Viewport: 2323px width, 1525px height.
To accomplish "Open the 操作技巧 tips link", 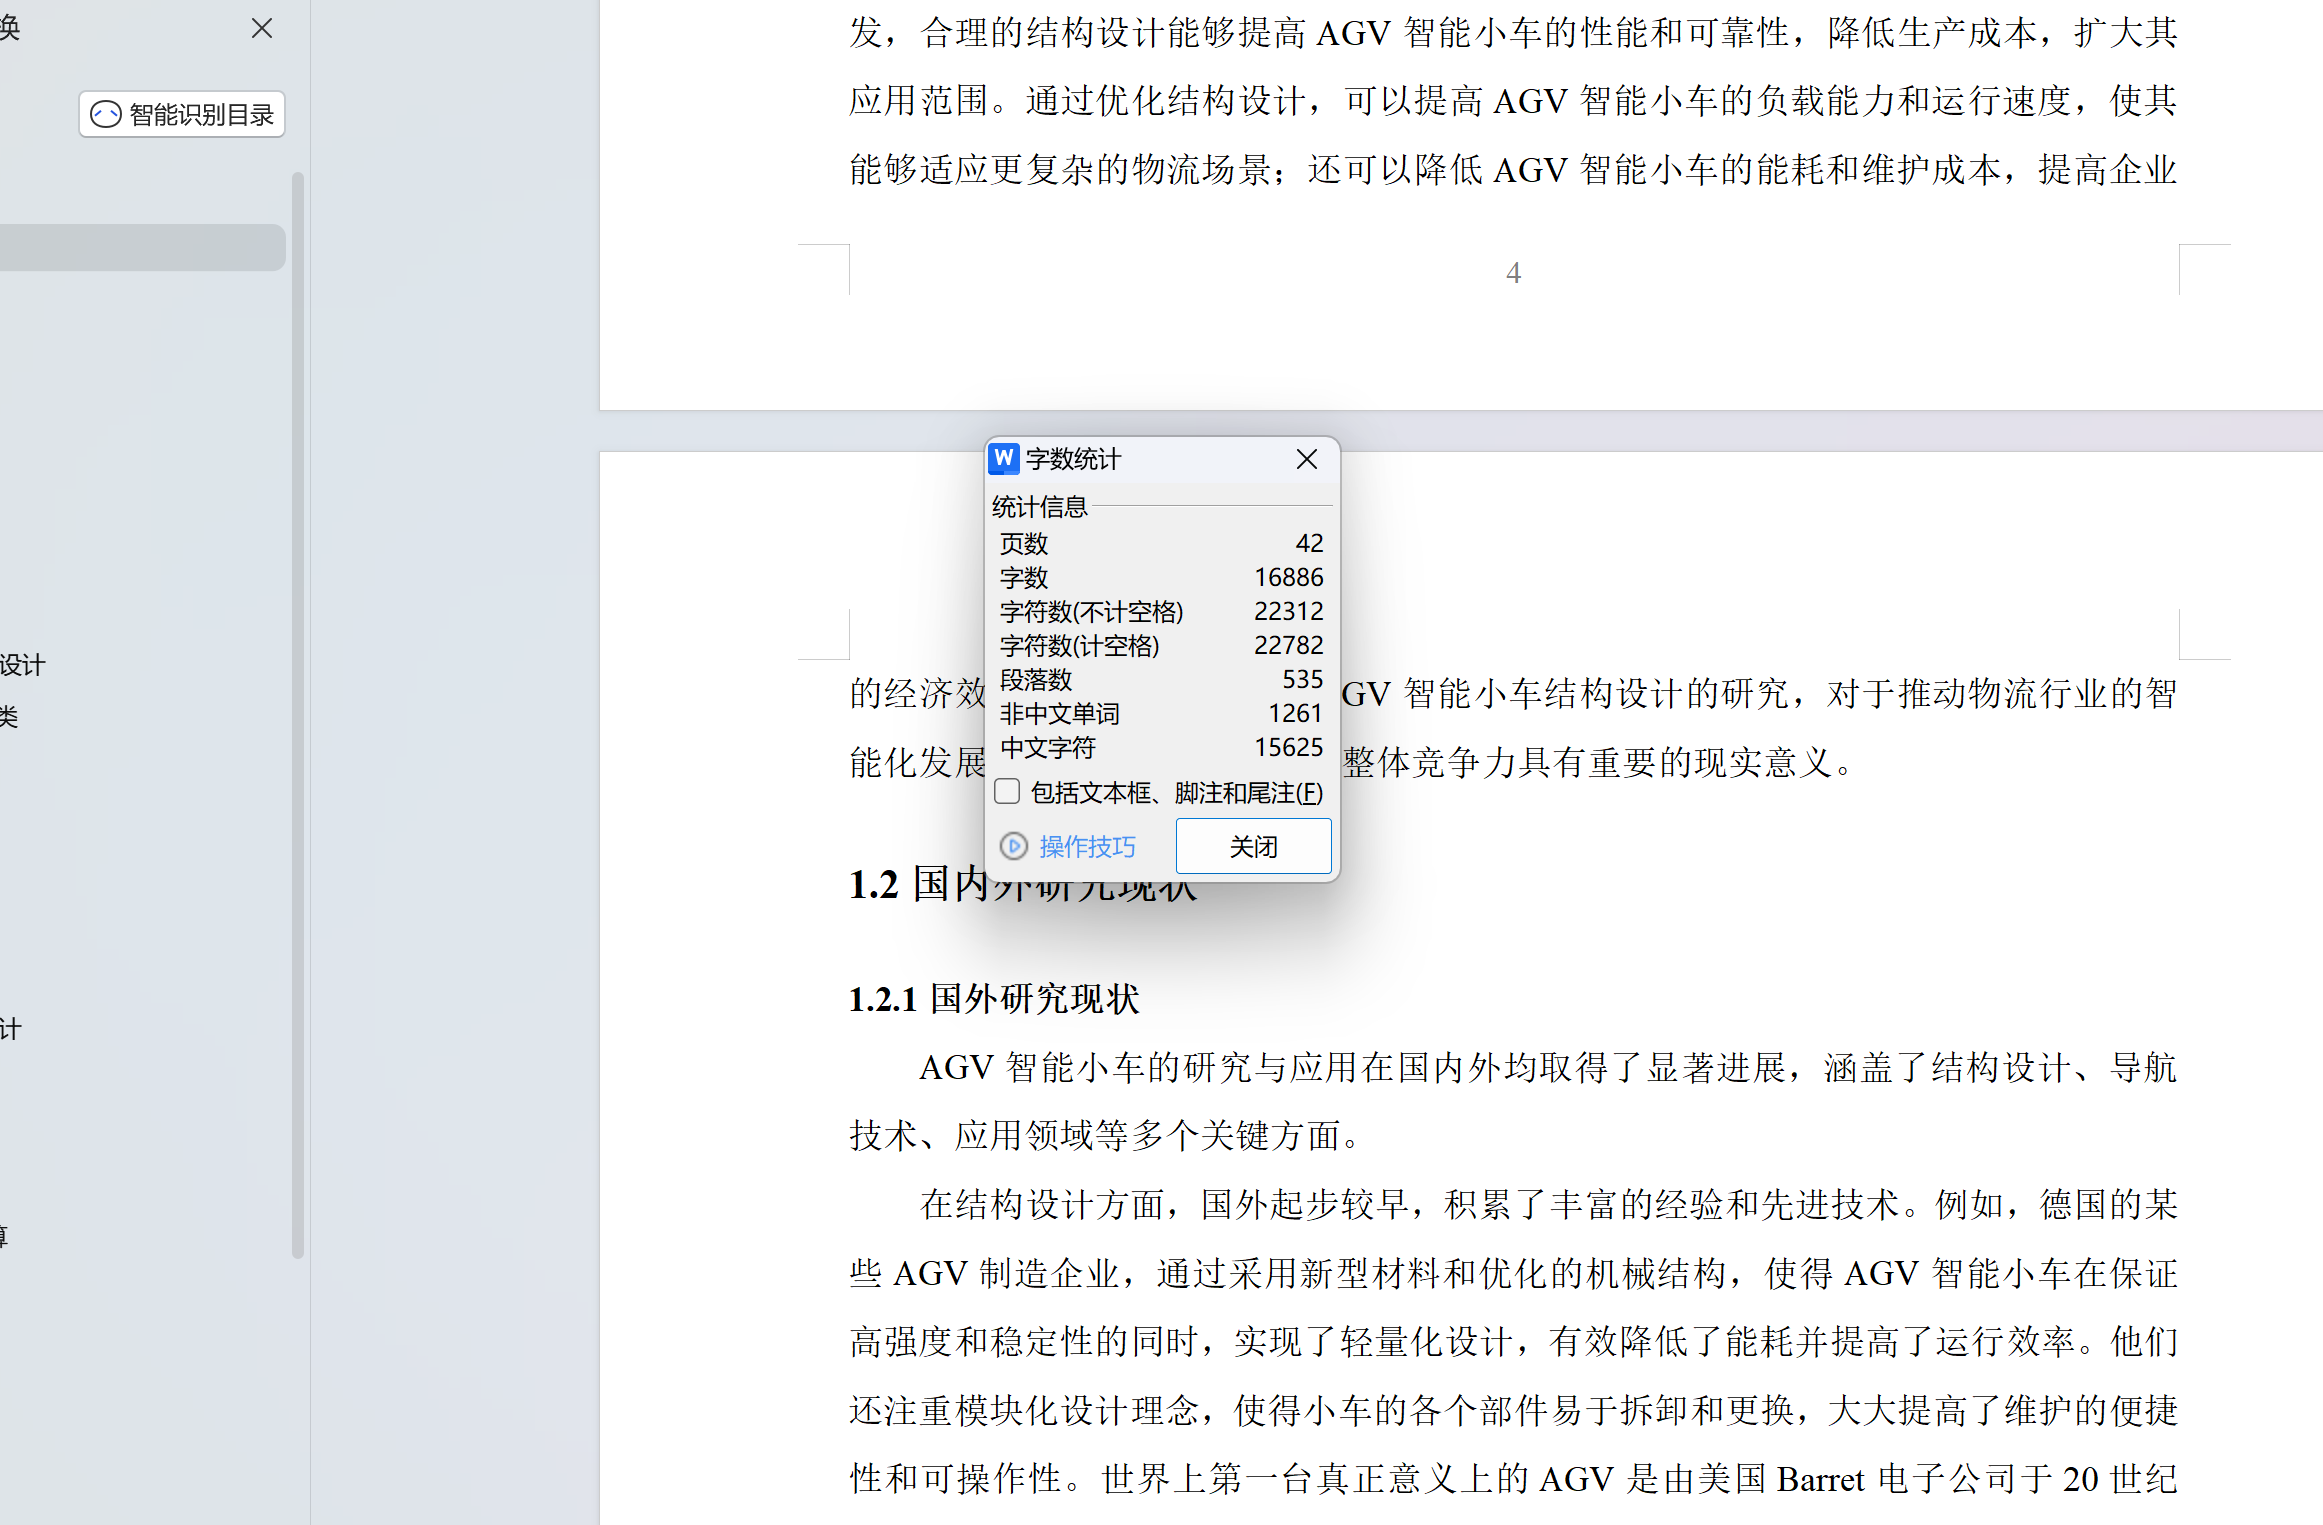I will point(1087,847).
